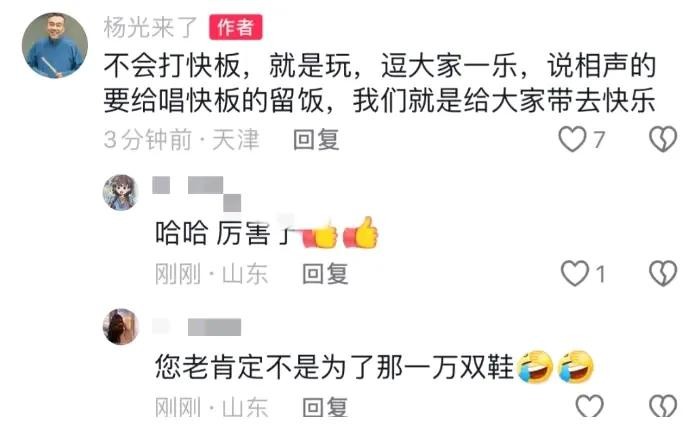
Task: Tap the 不会打快板 comment text
Action: click(x=380, y=83)
